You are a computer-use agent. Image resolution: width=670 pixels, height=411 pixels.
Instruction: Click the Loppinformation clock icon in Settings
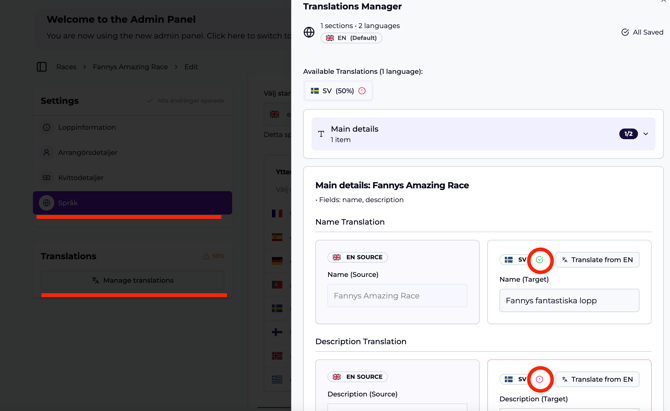(47, 128)
